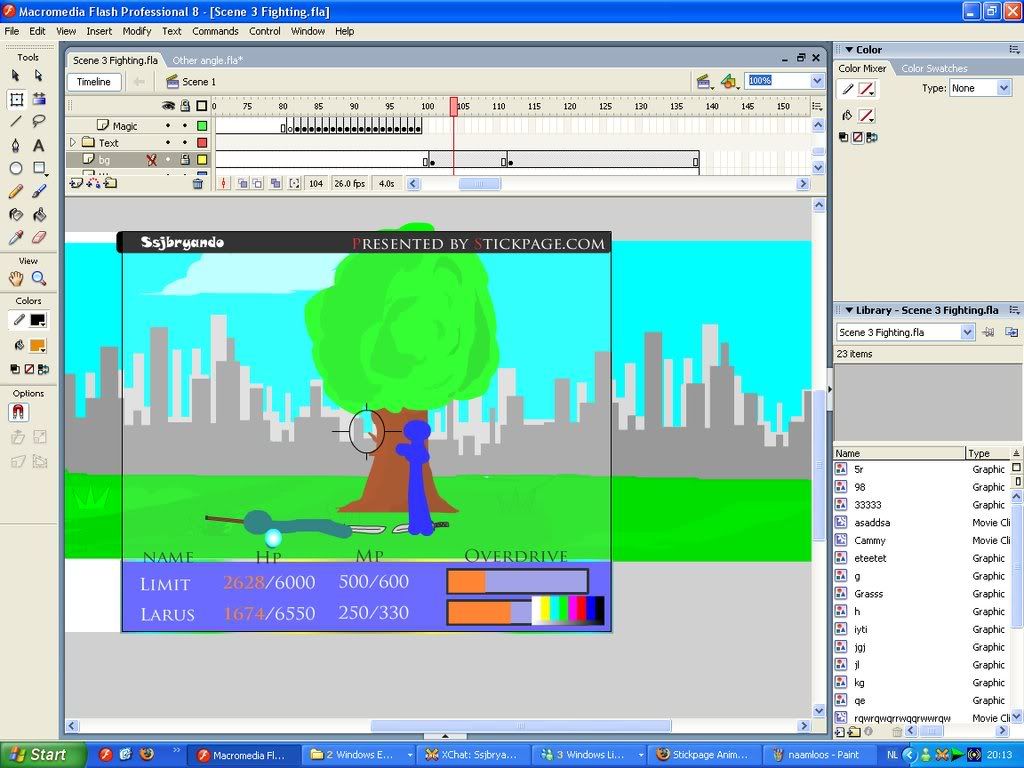The width and height of the screenshot is (1024, 768).
Task: Choose the Eraser tool
Action: tap(39, 238)
